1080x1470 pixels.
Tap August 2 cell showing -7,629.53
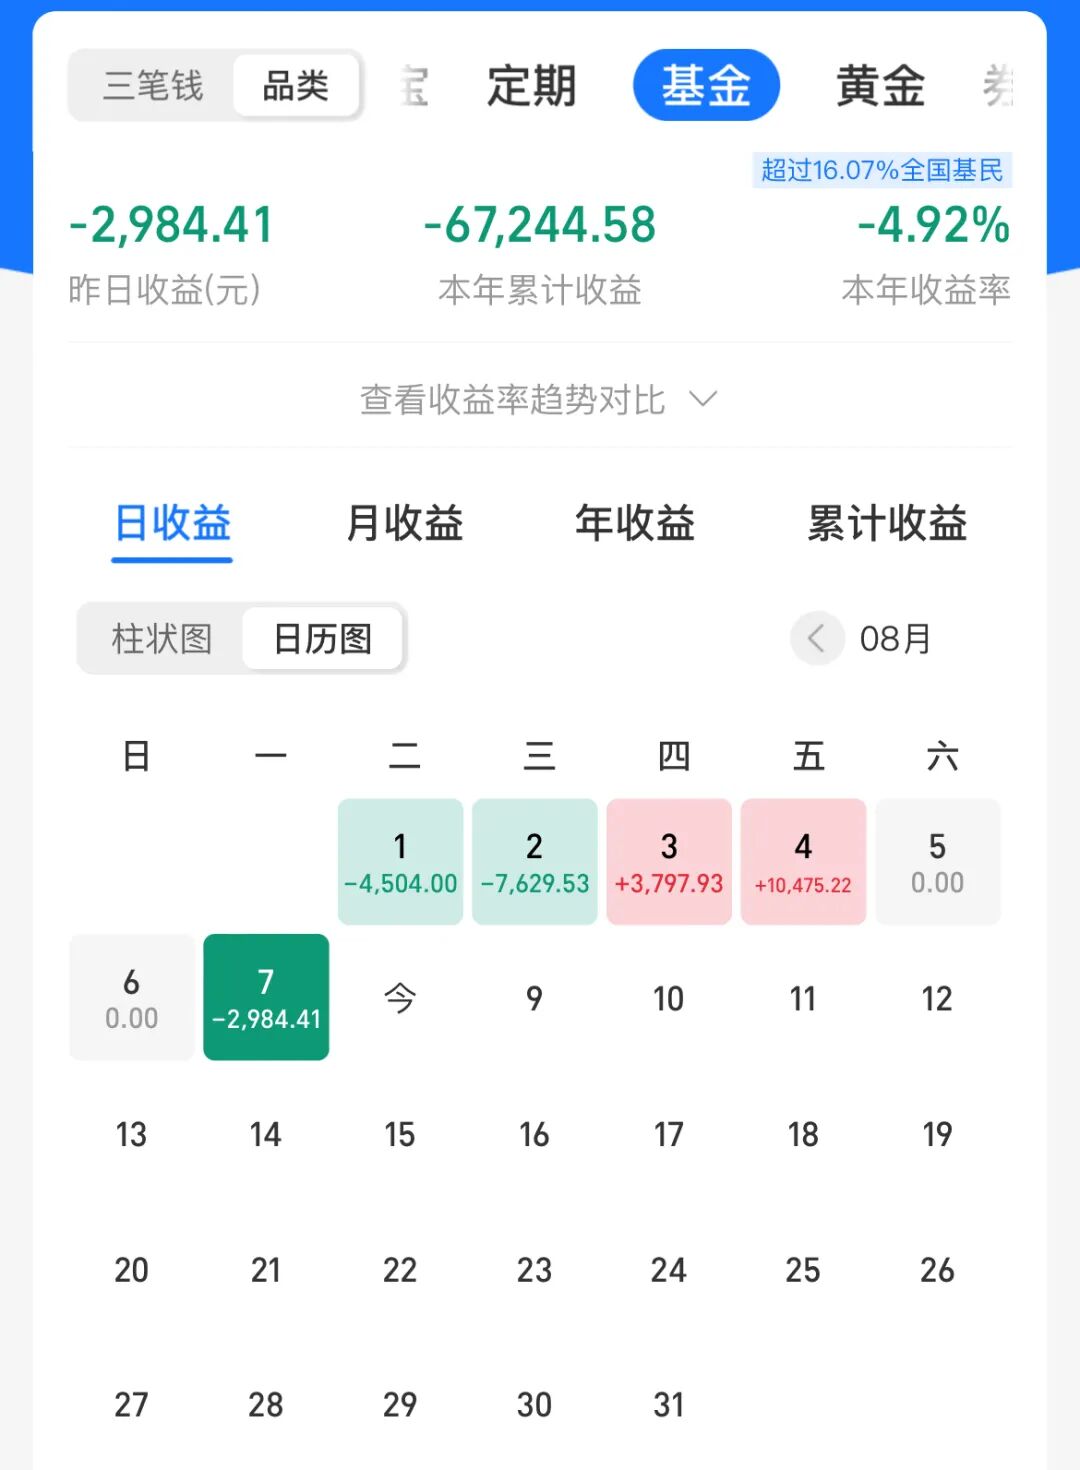click(534, 862)
